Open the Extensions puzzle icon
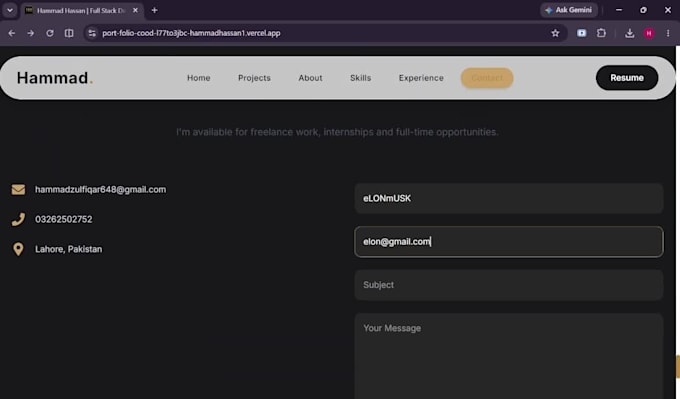Viewport: 680px width, 399px height. click(x=602, y=33)
